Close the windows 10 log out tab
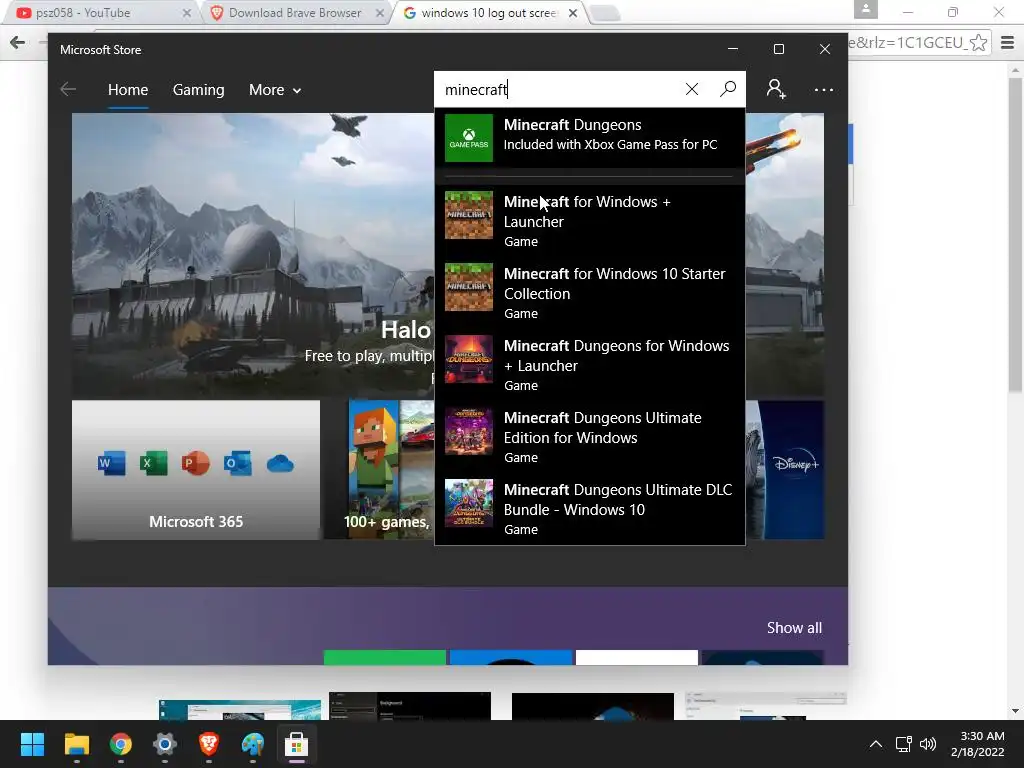 (x=573, y=13)
